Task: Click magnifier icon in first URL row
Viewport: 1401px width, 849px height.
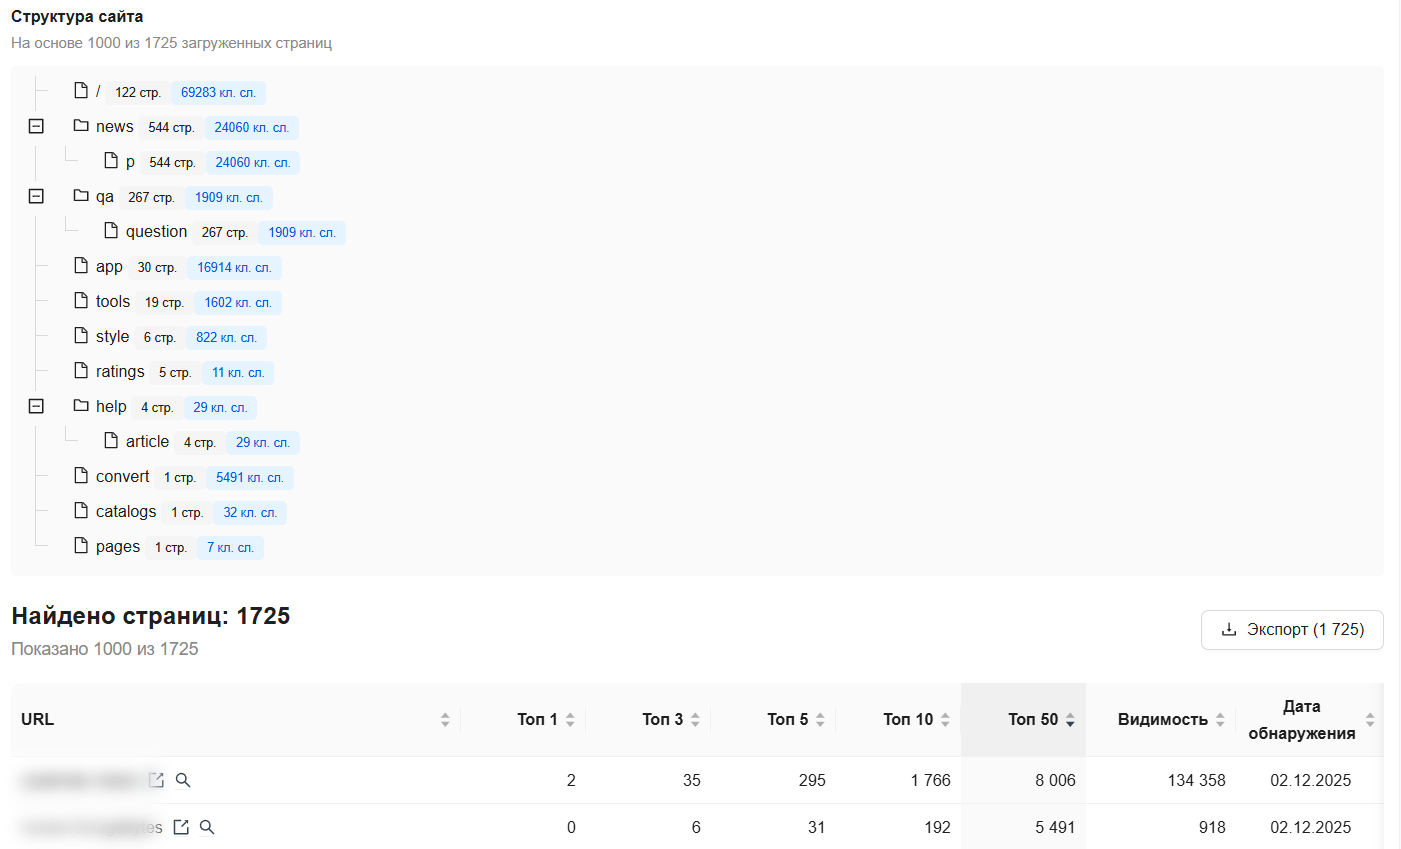Action: pos(183,780)
